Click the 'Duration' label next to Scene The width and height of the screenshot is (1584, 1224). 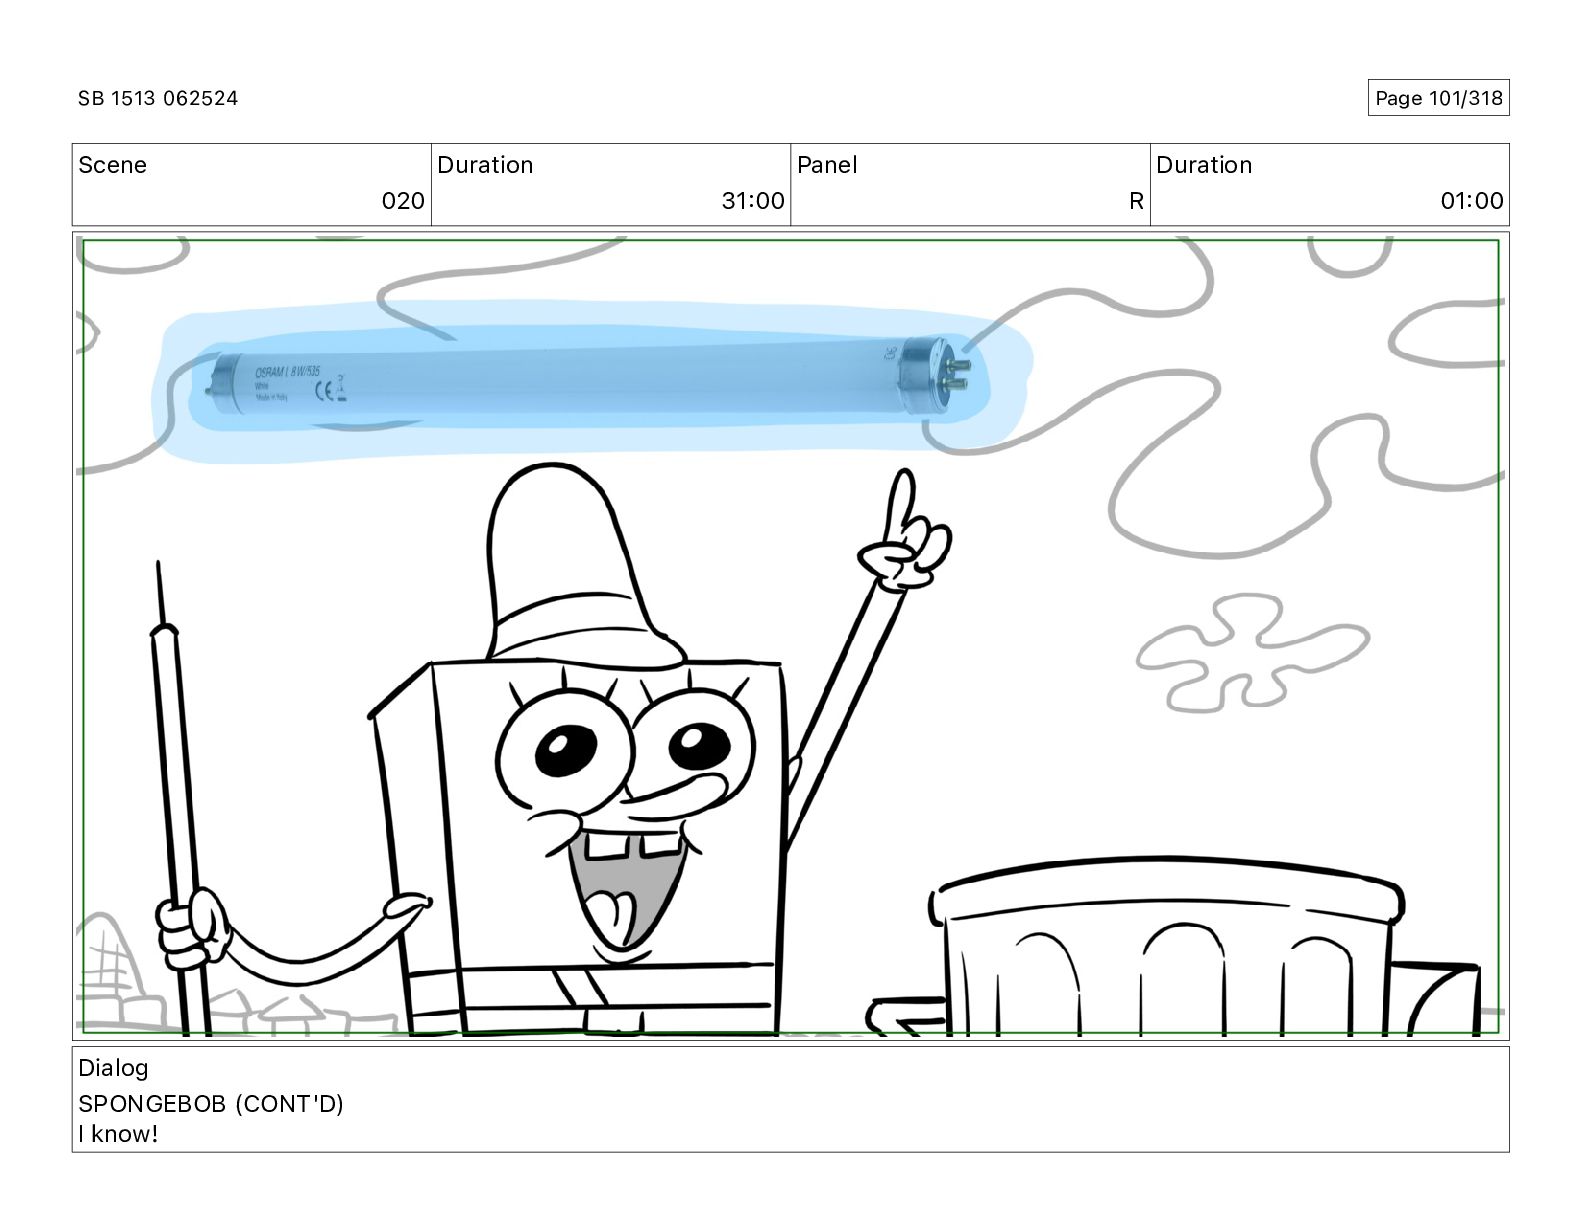click(485, 165)
